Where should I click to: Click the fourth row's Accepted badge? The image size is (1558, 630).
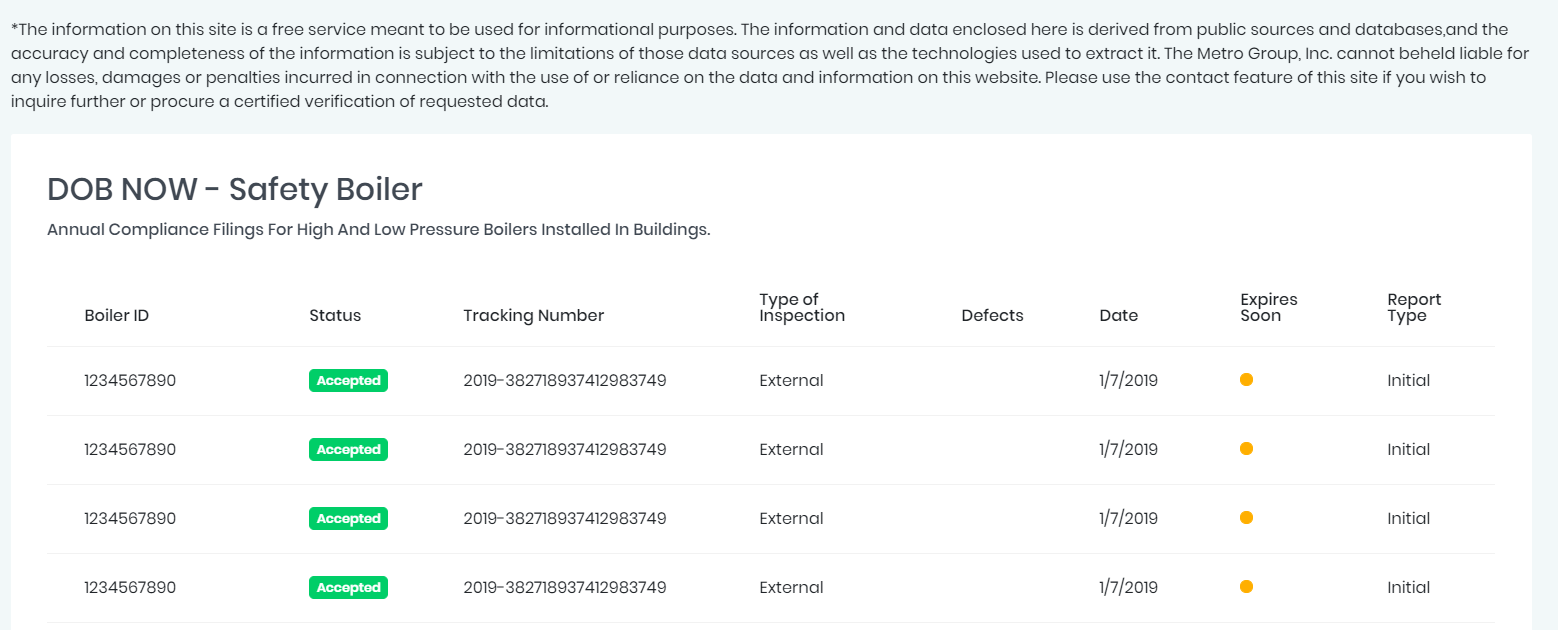click(x=348, y=588)
